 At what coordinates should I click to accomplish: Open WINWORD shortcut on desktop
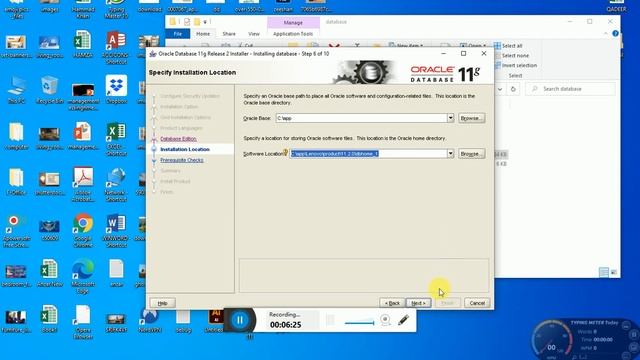(116, 231)
